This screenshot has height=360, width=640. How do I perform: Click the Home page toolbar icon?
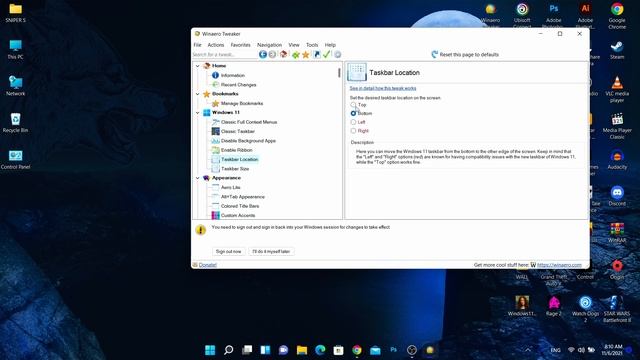click(x=283, y=54)
